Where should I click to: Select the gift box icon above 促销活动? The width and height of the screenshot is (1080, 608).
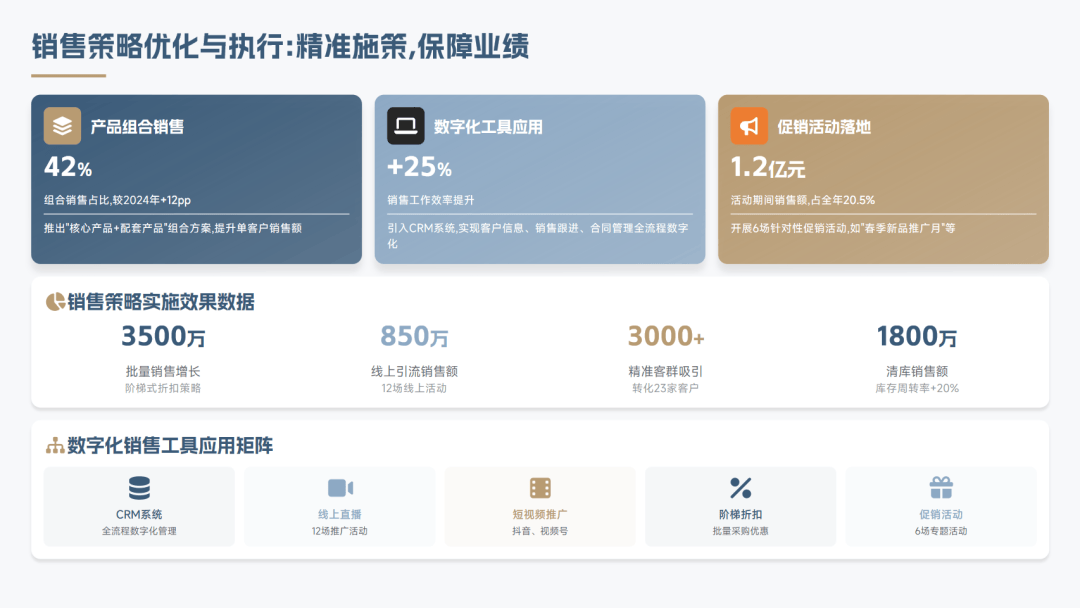pyautogui.click(x=941, y=488)
